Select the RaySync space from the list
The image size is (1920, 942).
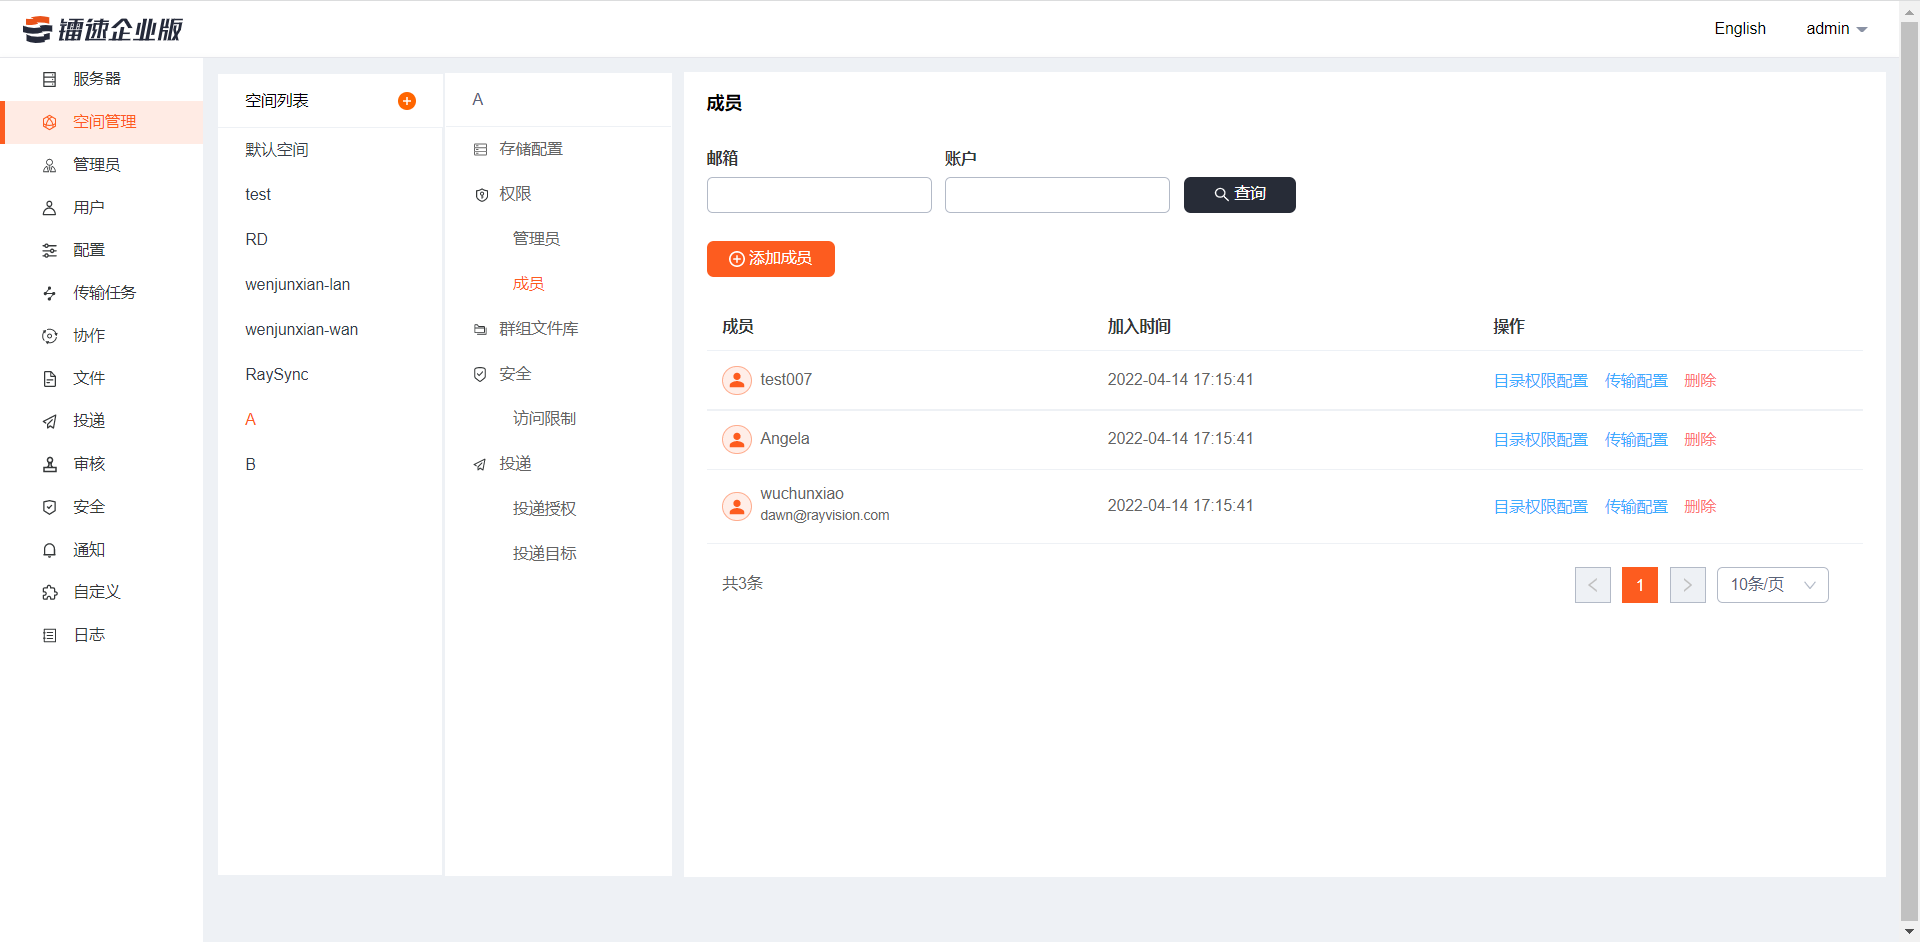coord(274,374)
